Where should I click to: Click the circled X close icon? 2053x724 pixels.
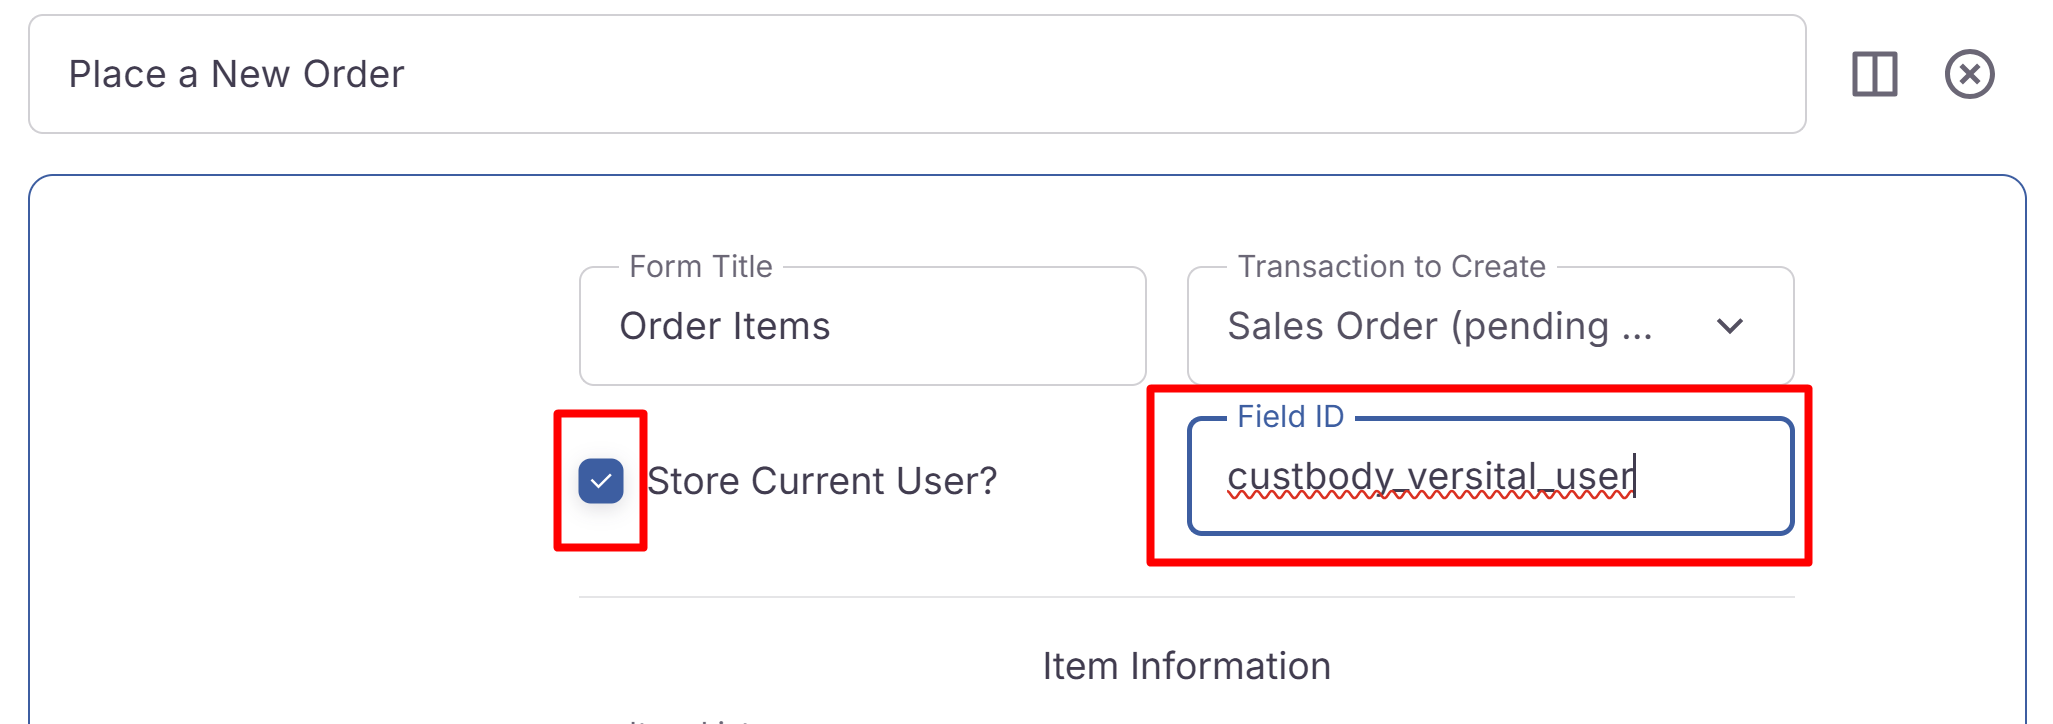coord(1969,74)
